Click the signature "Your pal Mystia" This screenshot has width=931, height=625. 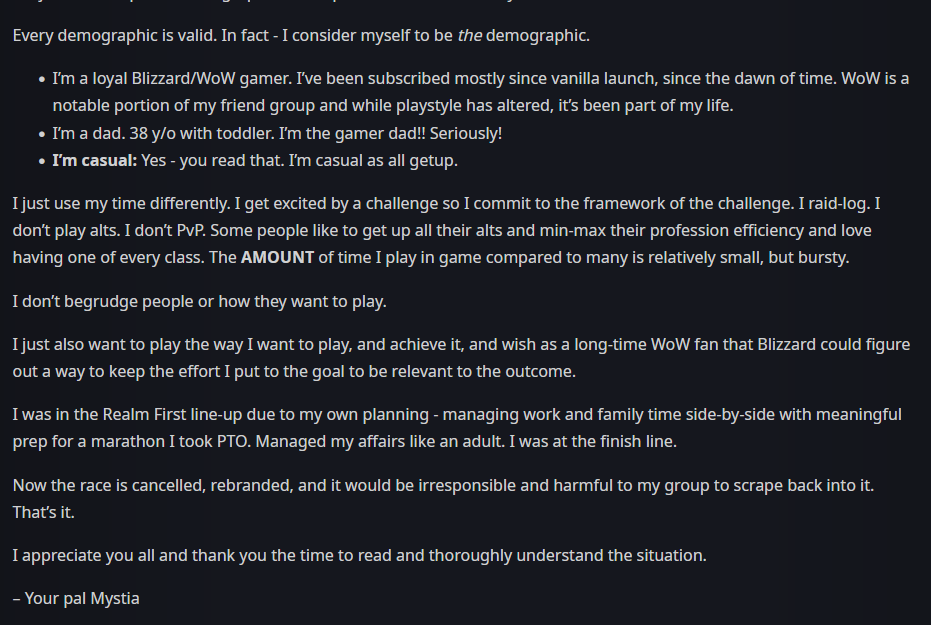pos(76,598)
